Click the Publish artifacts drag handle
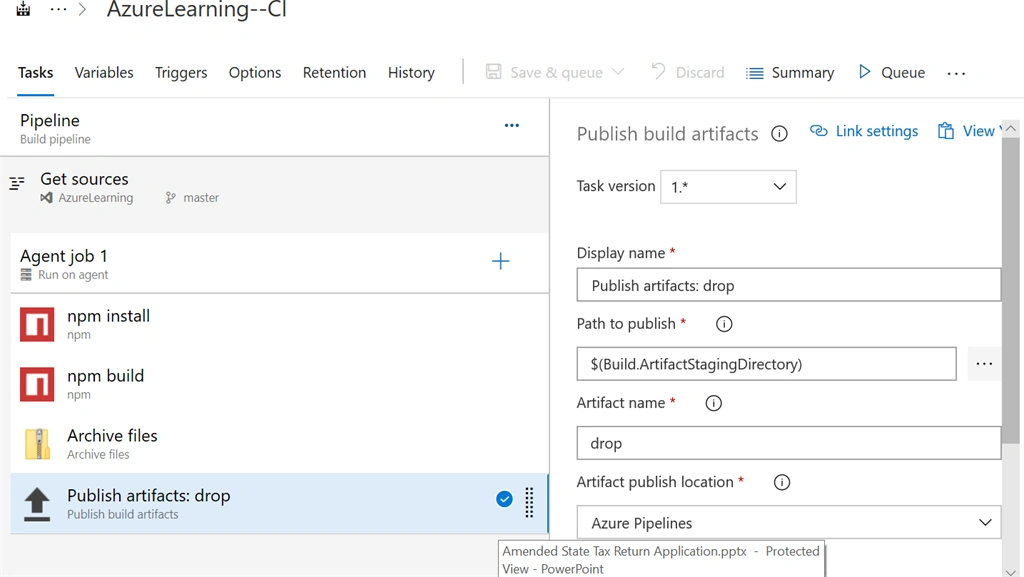Screen dimensions: 1024x577 pyautogui.click(x=529, y=503)
